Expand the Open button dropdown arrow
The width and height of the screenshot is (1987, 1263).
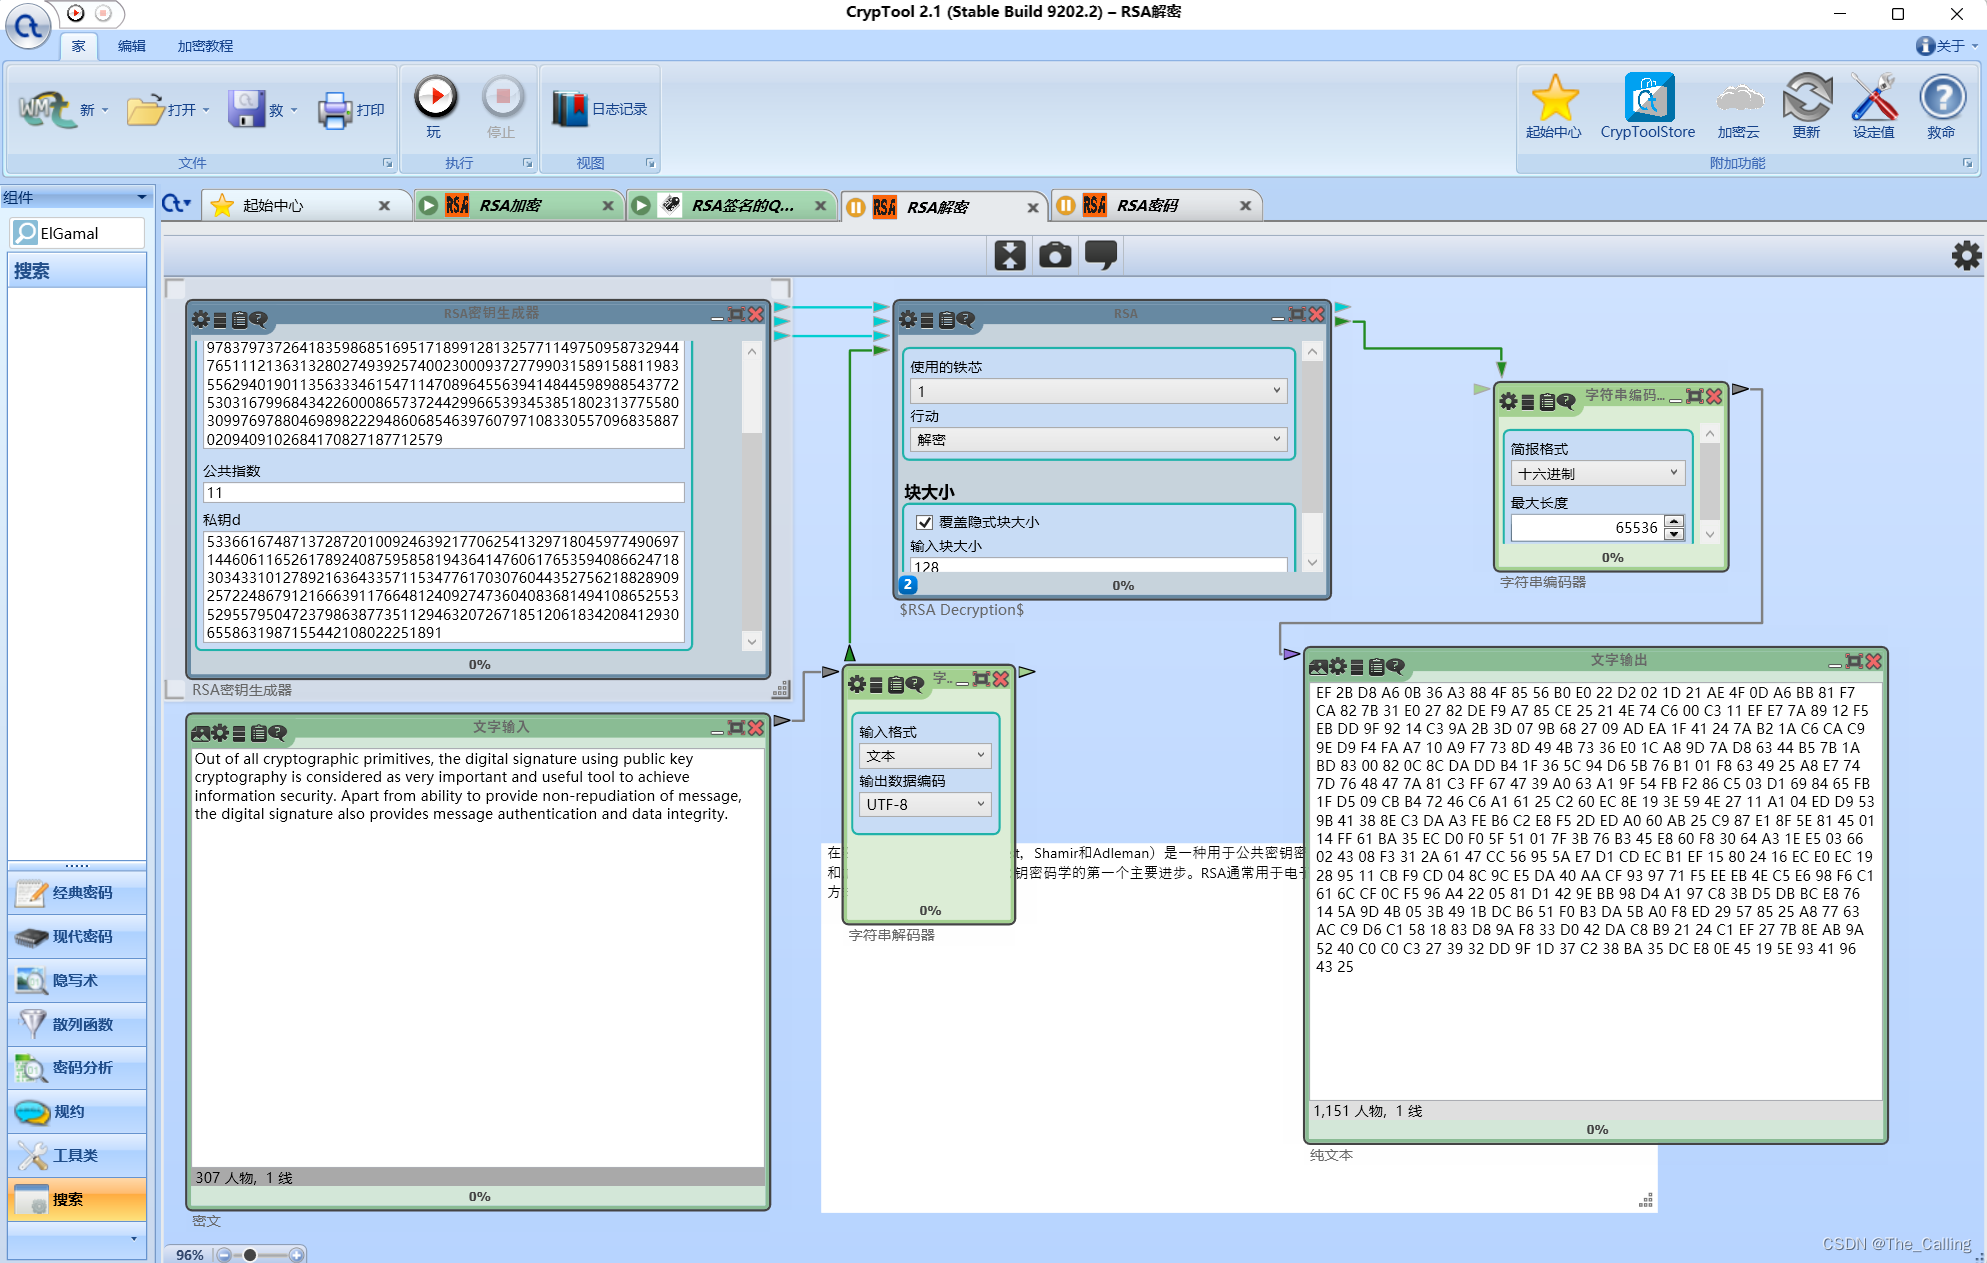(x=206, y=110)
